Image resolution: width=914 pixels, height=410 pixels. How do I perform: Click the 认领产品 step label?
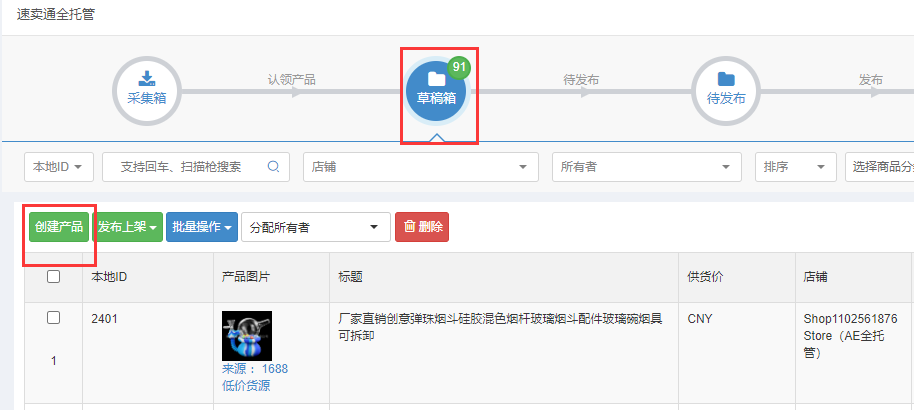pyautogui.click(x=291, y=79)
